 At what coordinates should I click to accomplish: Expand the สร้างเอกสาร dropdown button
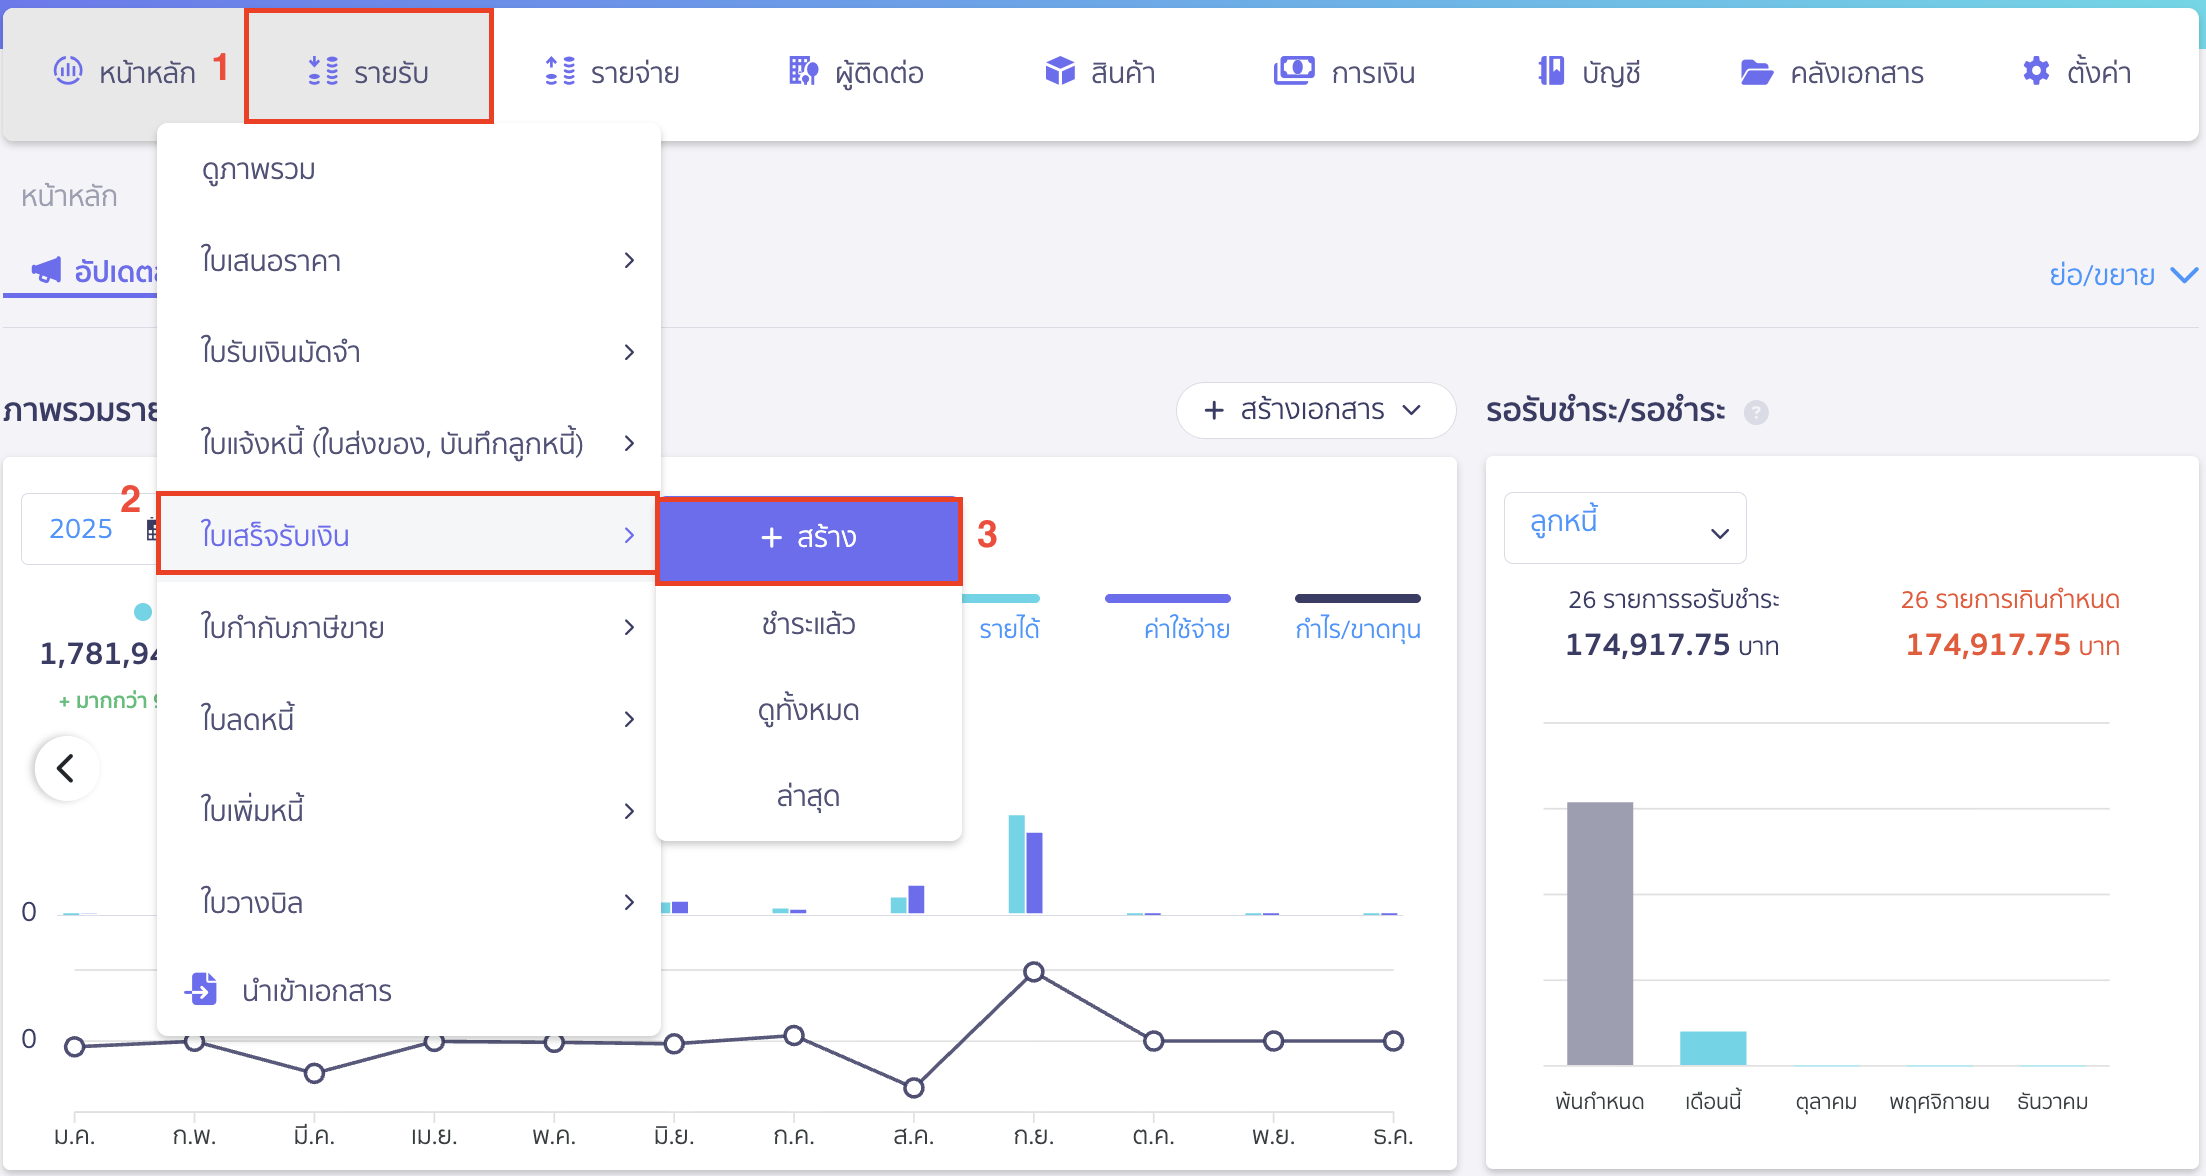1314,410
